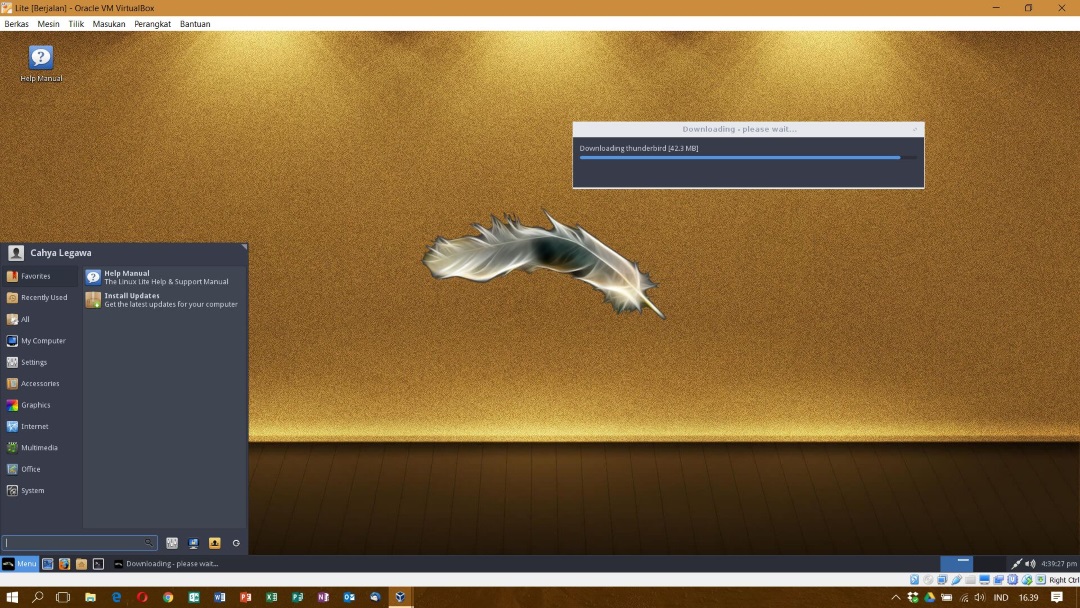Click the Linux panel volume speaker icon

click(1031, 564)
